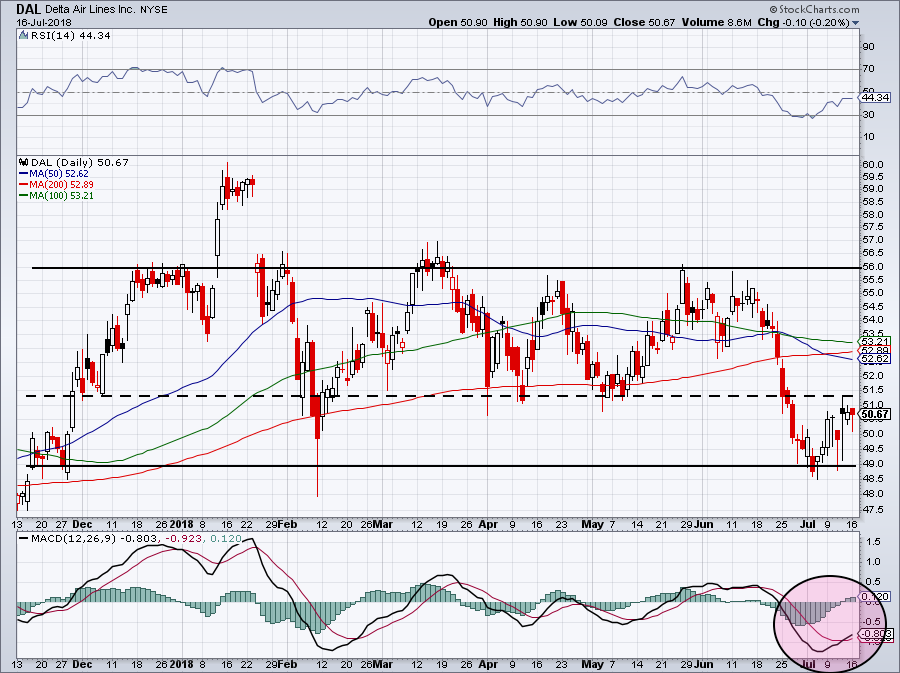Click the High 50.90 value in the header
900x673 pixels.
(x=521, y=22)
